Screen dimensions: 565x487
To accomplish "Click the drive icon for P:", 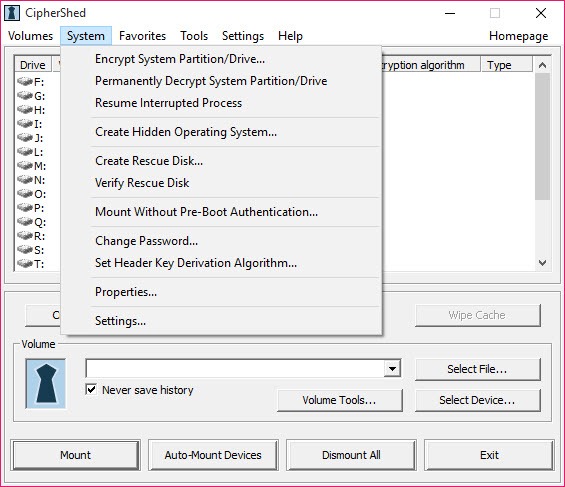I will (25, 207).
